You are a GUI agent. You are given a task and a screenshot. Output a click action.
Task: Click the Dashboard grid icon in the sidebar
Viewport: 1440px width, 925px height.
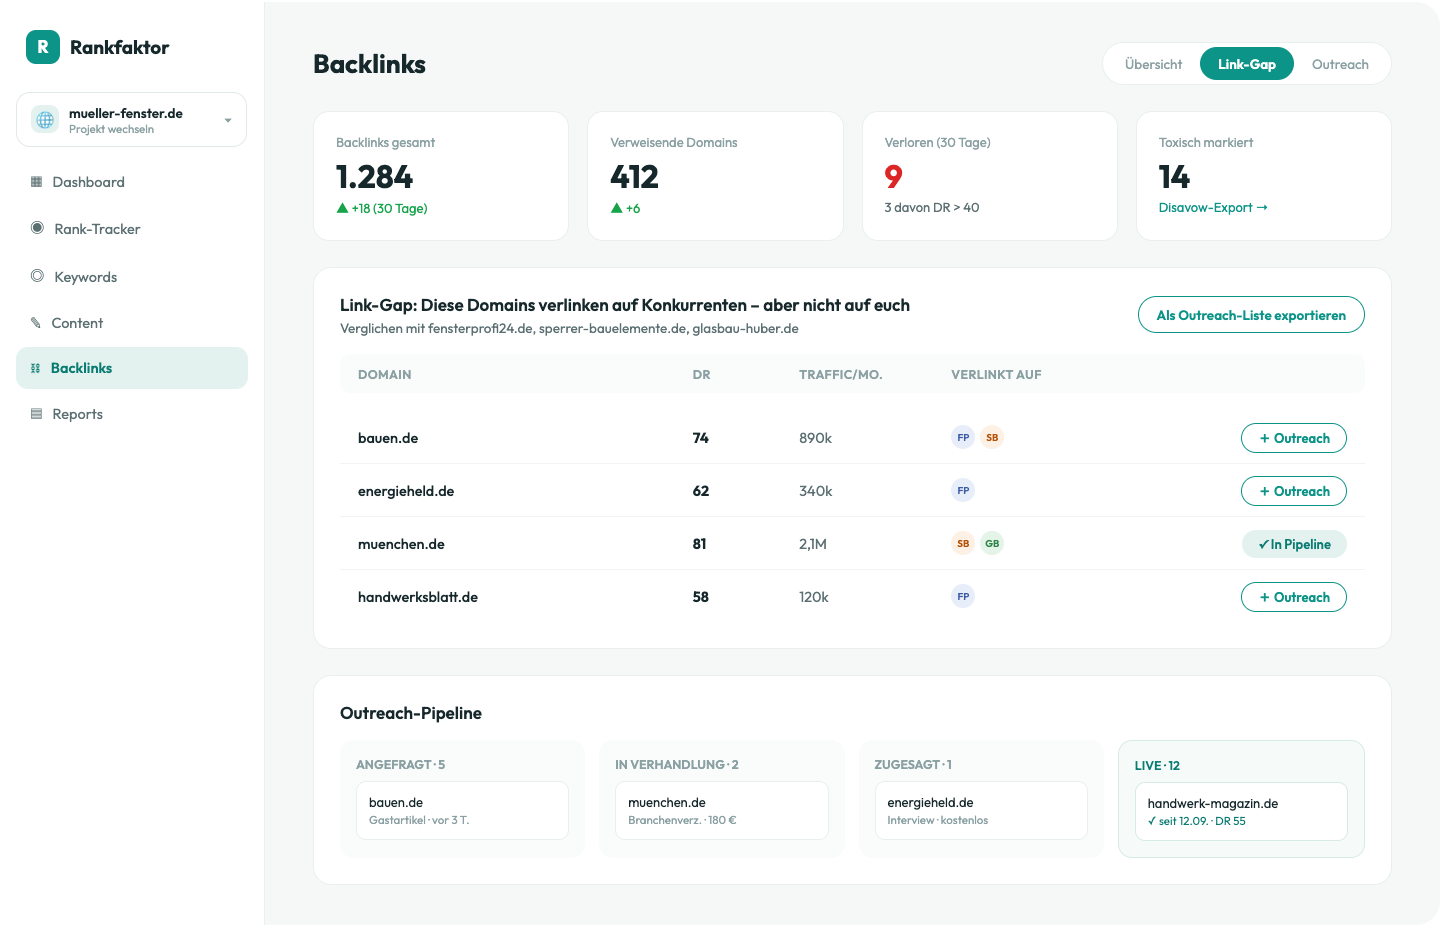click(x=36, y=182)
